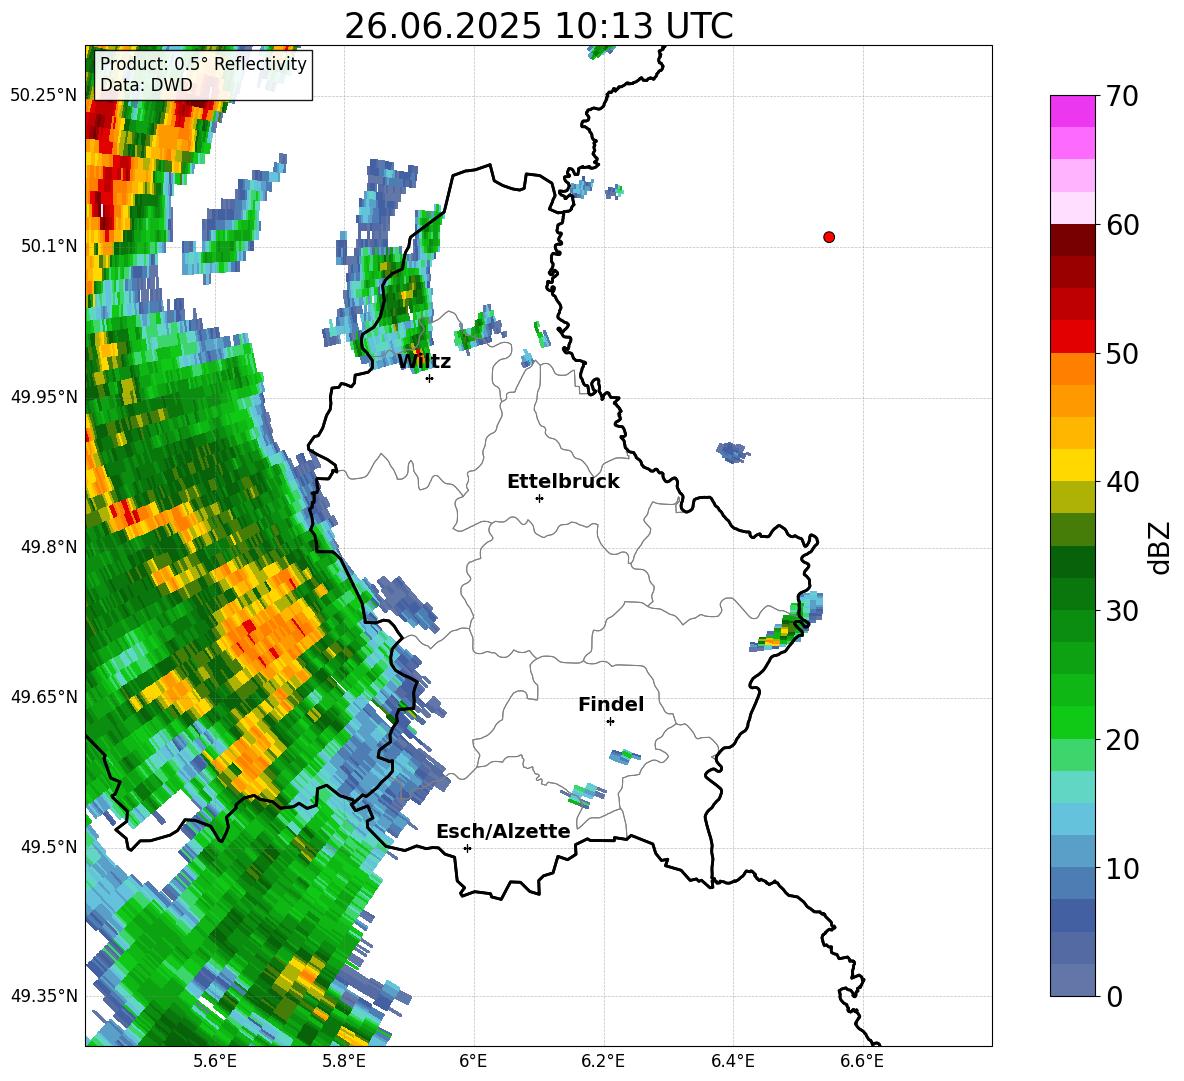Click the 6.6°E longitude label
The width and height of the screenshot is (1184, 1081).
[862, 1061]
